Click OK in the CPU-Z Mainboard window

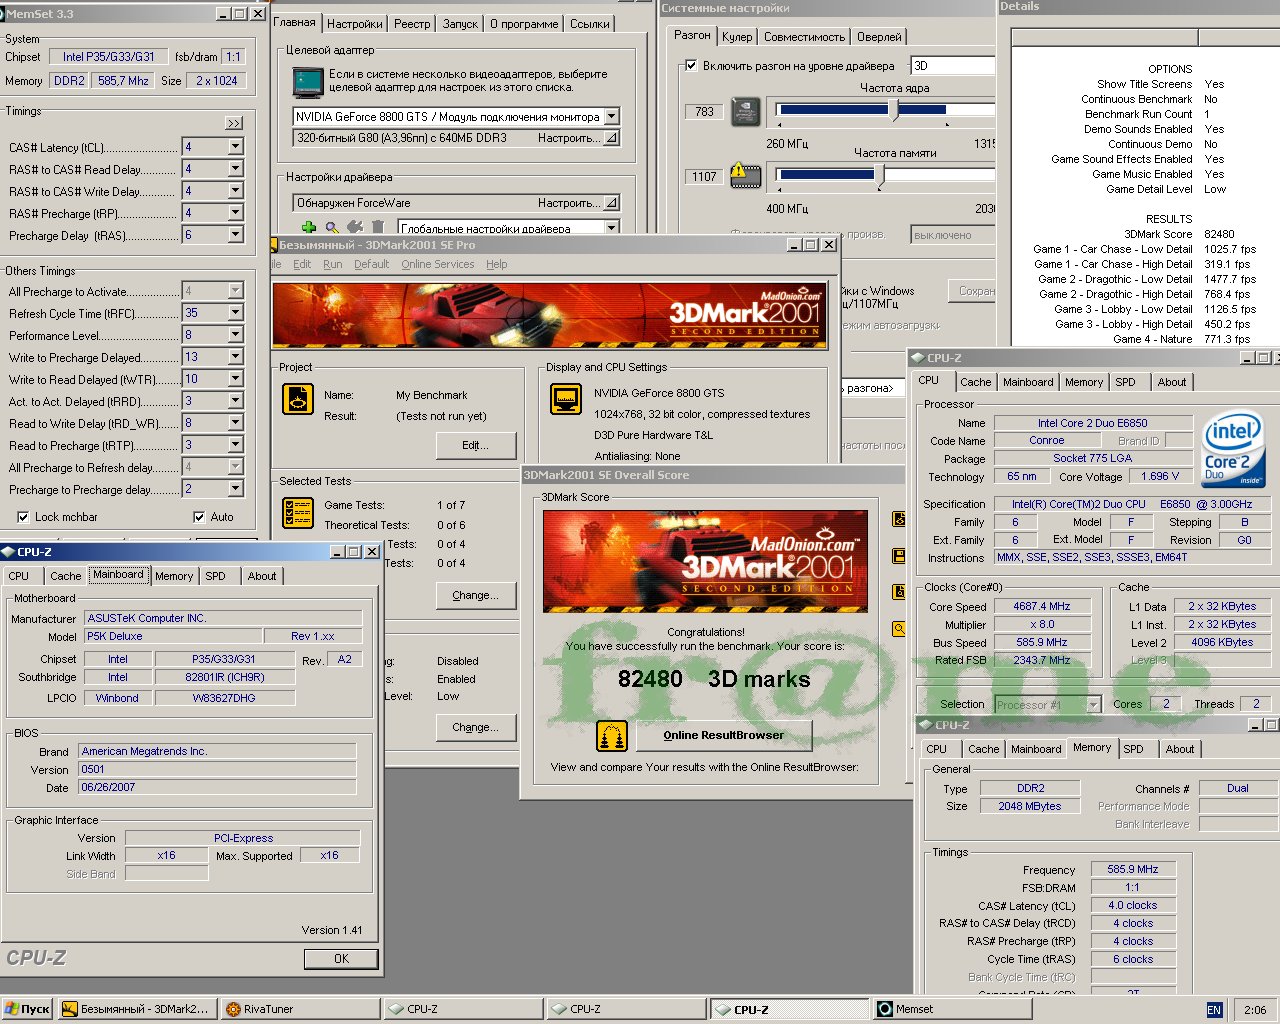pyautogui.click(x=341, y=959)
